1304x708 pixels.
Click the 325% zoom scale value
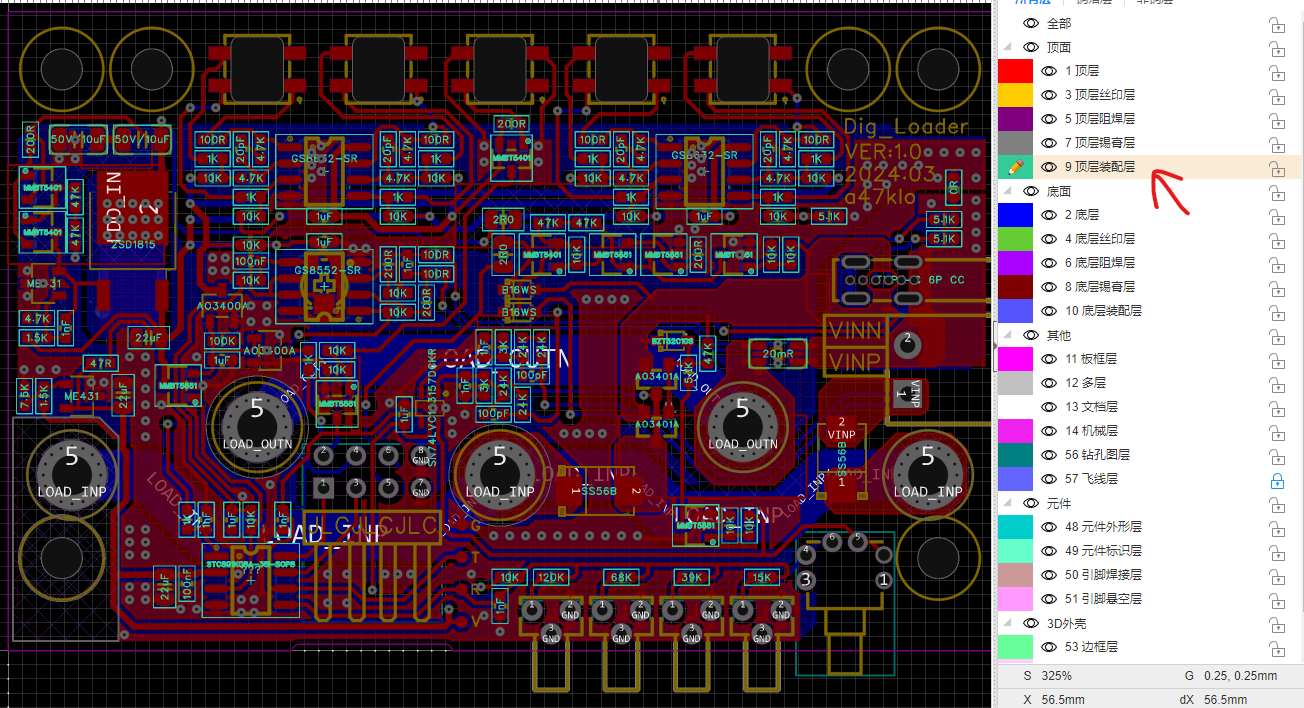[1057, 677]
